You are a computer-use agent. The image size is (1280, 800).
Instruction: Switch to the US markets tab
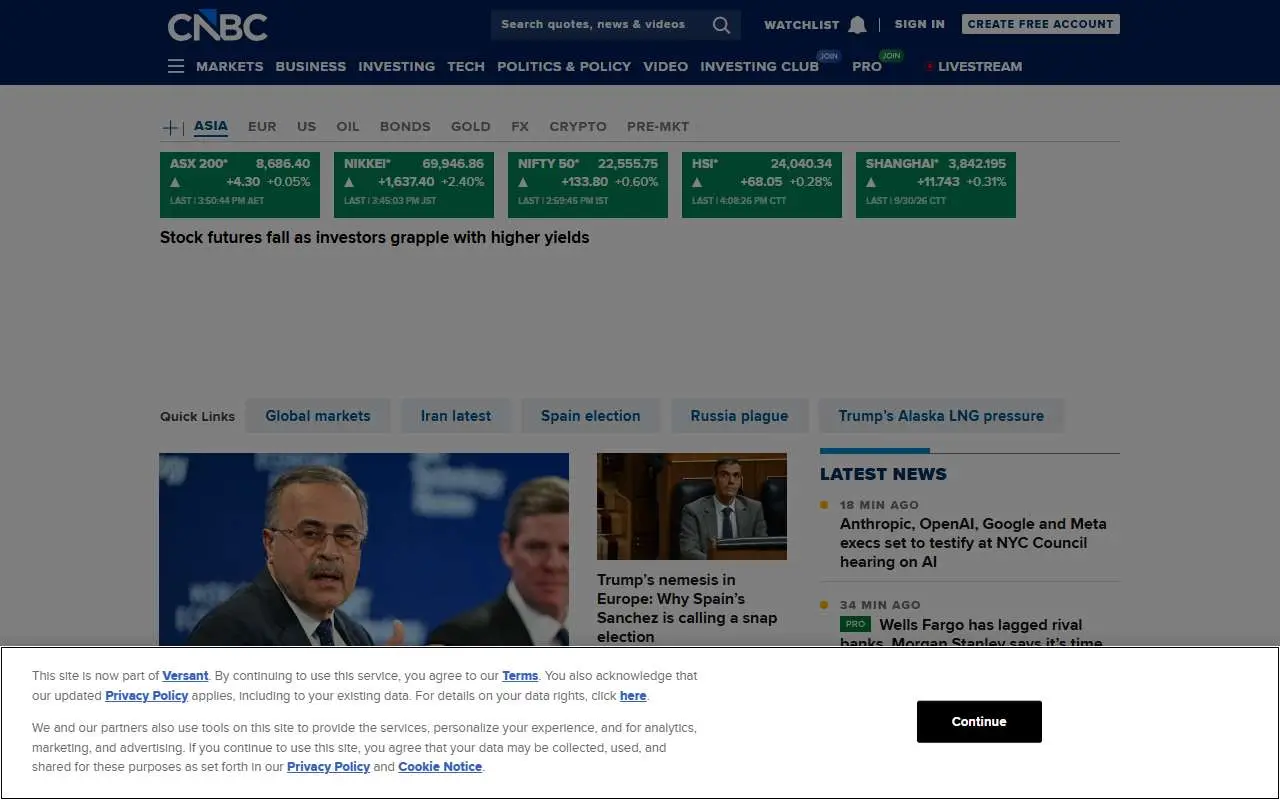[307, 127]
